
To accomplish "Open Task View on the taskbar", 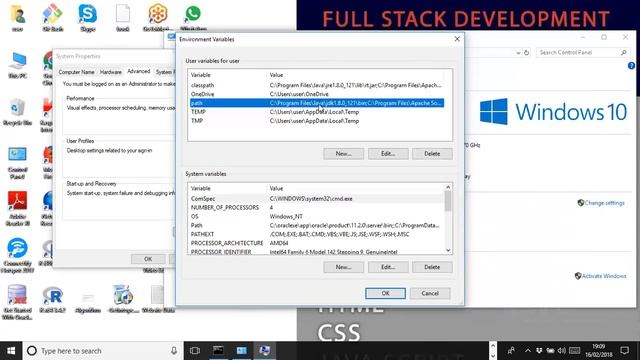I will click(195, 351).
